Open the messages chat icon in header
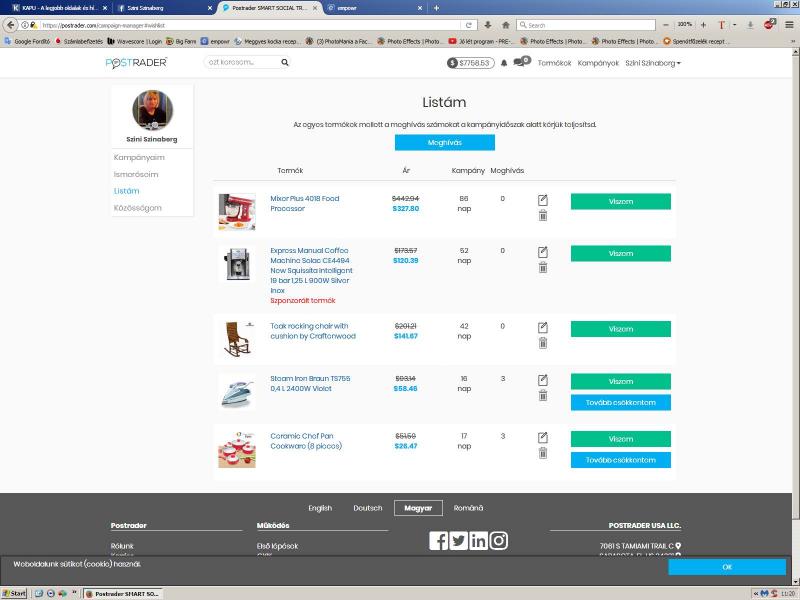 pos(521,61)
